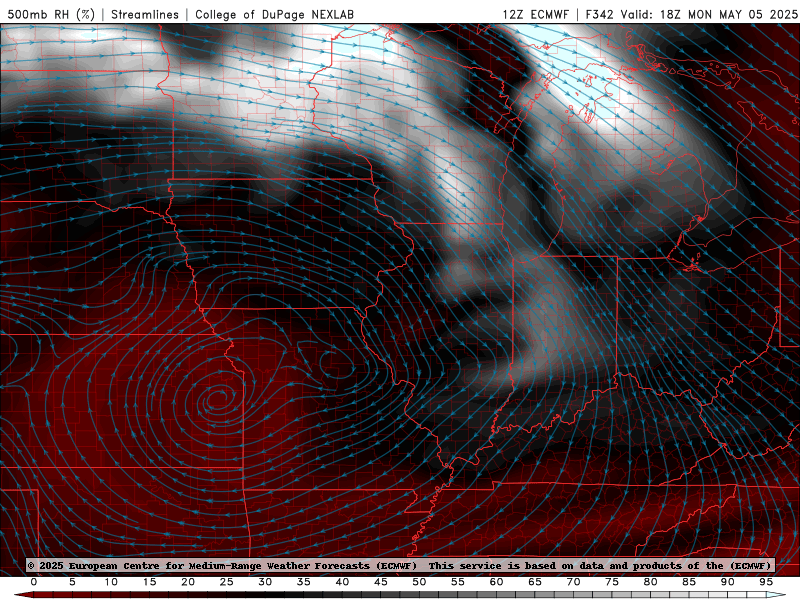The image size is (800, 600).
Task: Click the "85" value on color scale
Action: coord(689,582)
